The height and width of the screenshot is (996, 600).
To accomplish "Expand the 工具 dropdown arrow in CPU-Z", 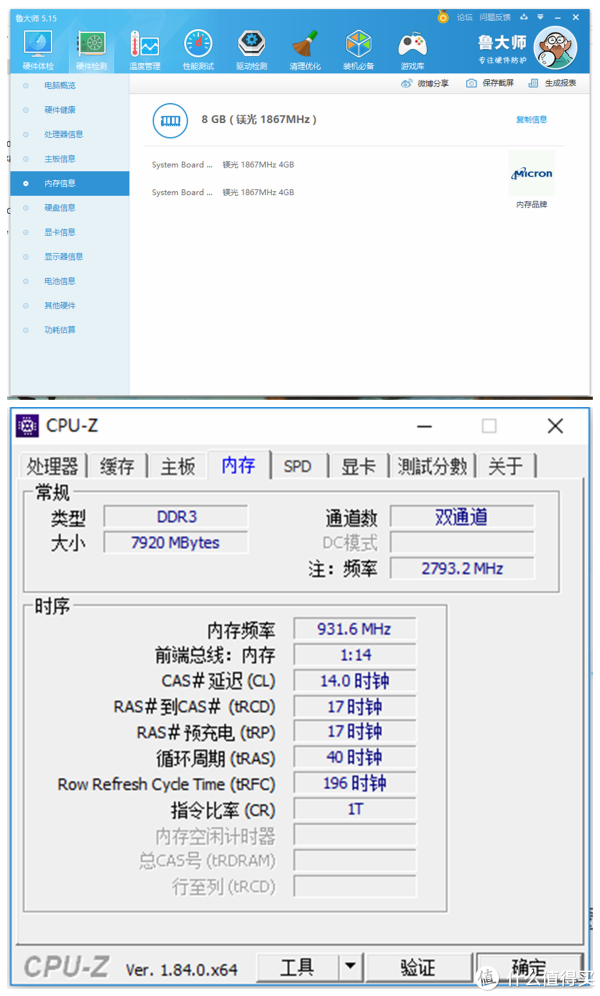I will tap(350, 967).
